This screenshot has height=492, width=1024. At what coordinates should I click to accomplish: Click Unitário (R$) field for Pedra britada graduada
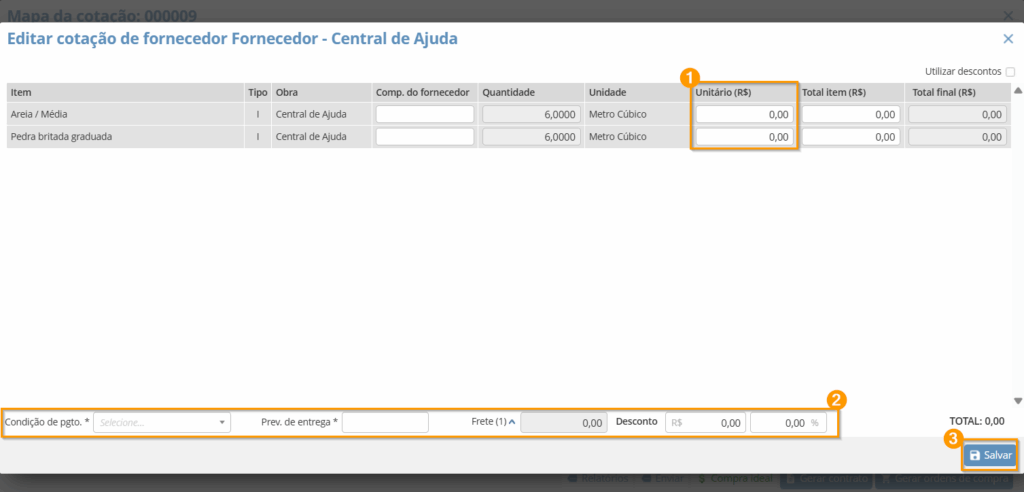point(745,137)
